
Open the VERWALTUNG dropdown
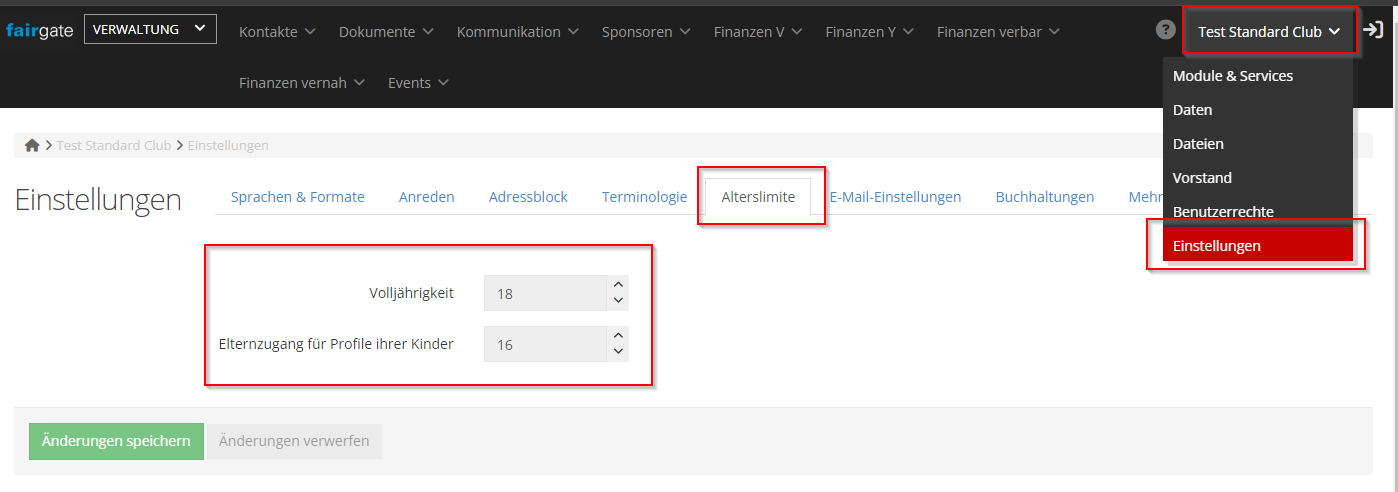150,29
